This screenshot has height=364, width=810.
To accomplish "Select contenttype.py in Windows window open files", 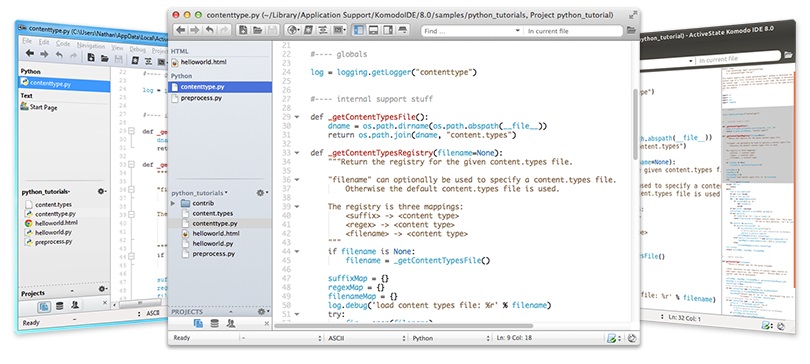I will coord(65,83).
